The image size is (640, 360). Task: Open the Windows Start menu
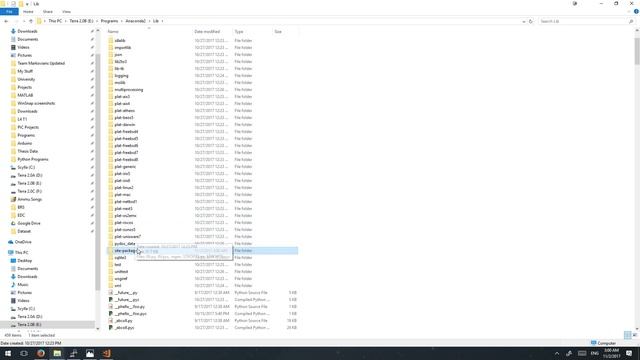click(x=8, y=353)
